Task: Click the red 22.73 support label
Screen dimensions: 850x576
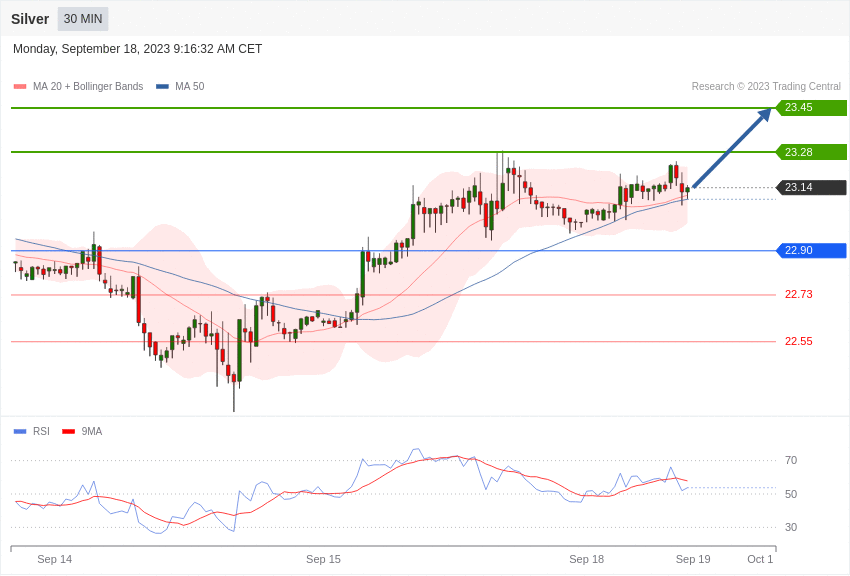Action: coord(799,295)
